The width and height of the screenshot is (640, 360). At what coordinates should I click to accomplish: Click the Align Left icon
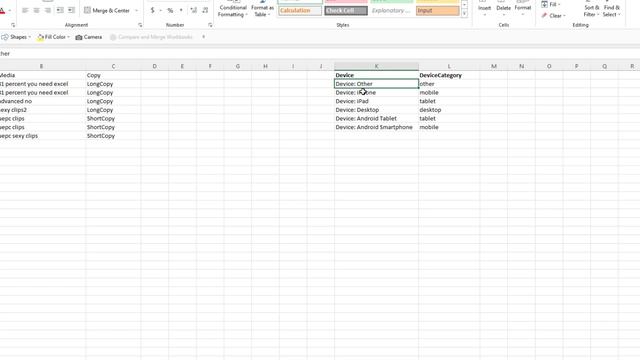(25, 10)
